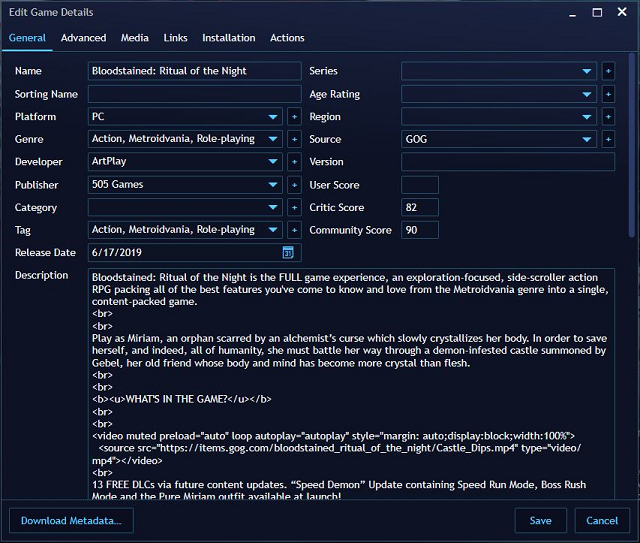
Task: Add a new Region with plus button
Action: pos(608,117)
